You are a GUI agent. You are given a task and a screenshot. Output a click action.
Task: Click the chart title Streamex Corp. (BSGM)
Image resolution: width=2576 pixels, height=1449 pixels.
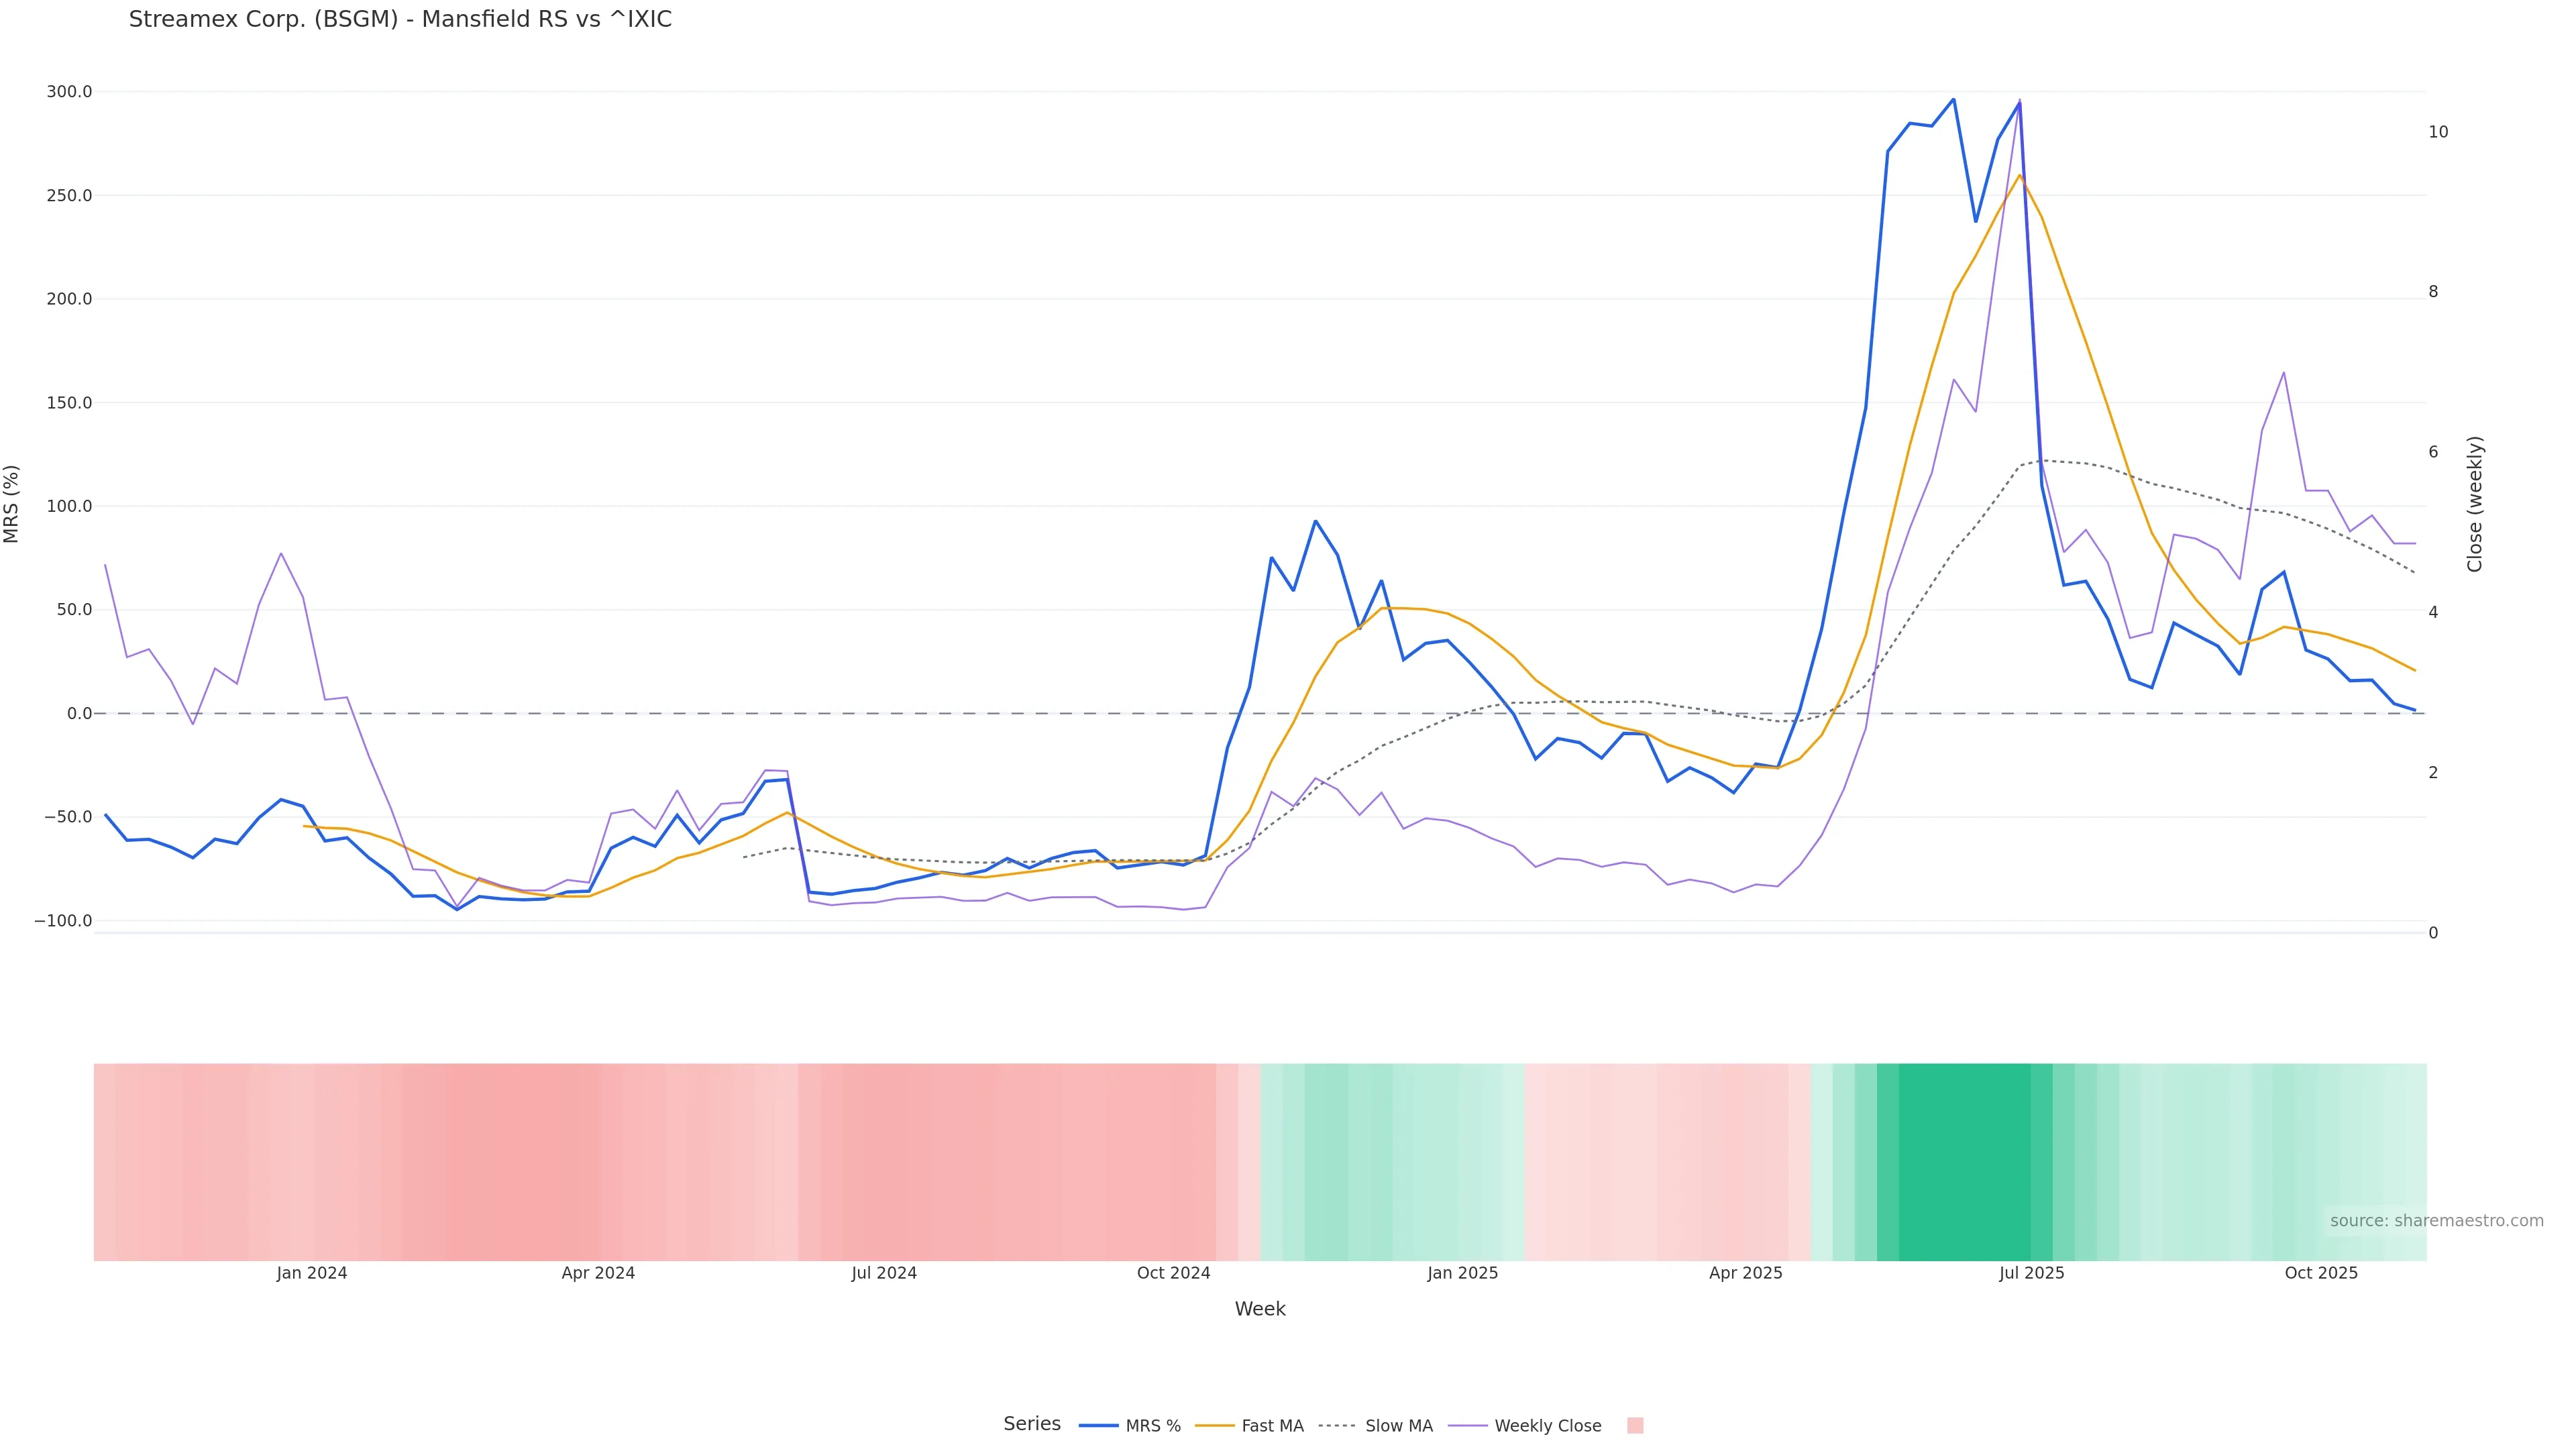coord(400,20)
